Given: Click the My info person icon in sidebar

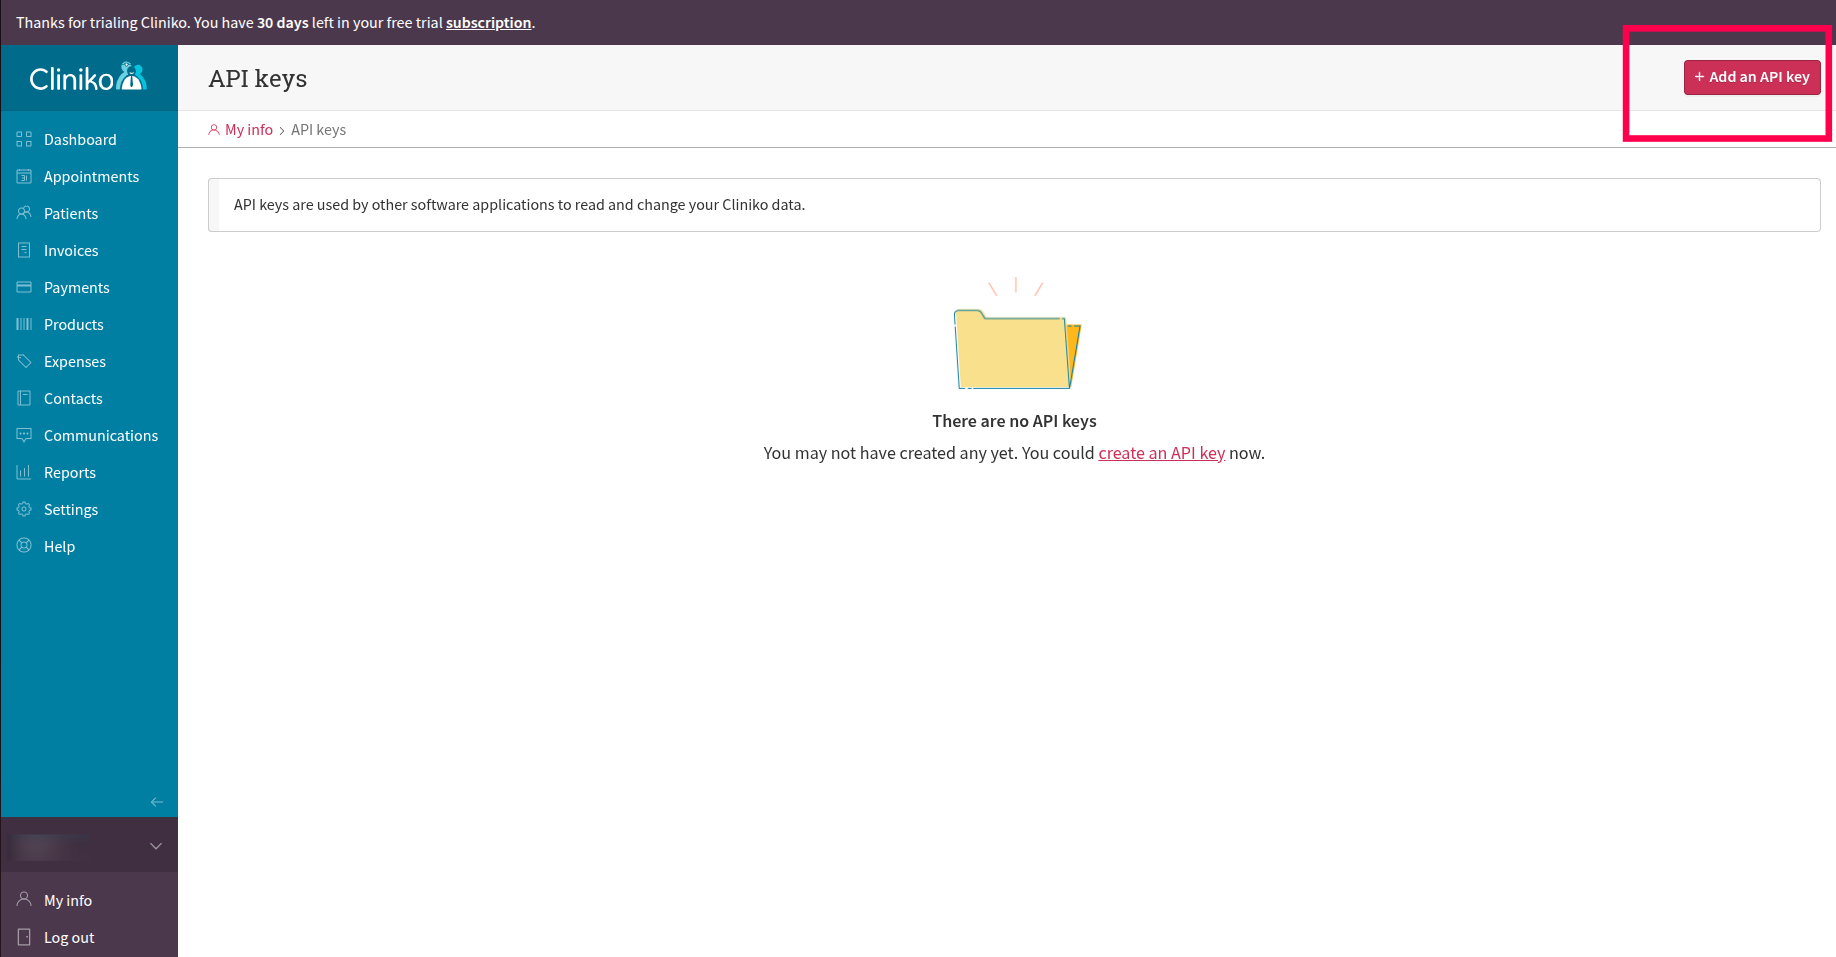Looking at the screenshot, I should 24,900.
